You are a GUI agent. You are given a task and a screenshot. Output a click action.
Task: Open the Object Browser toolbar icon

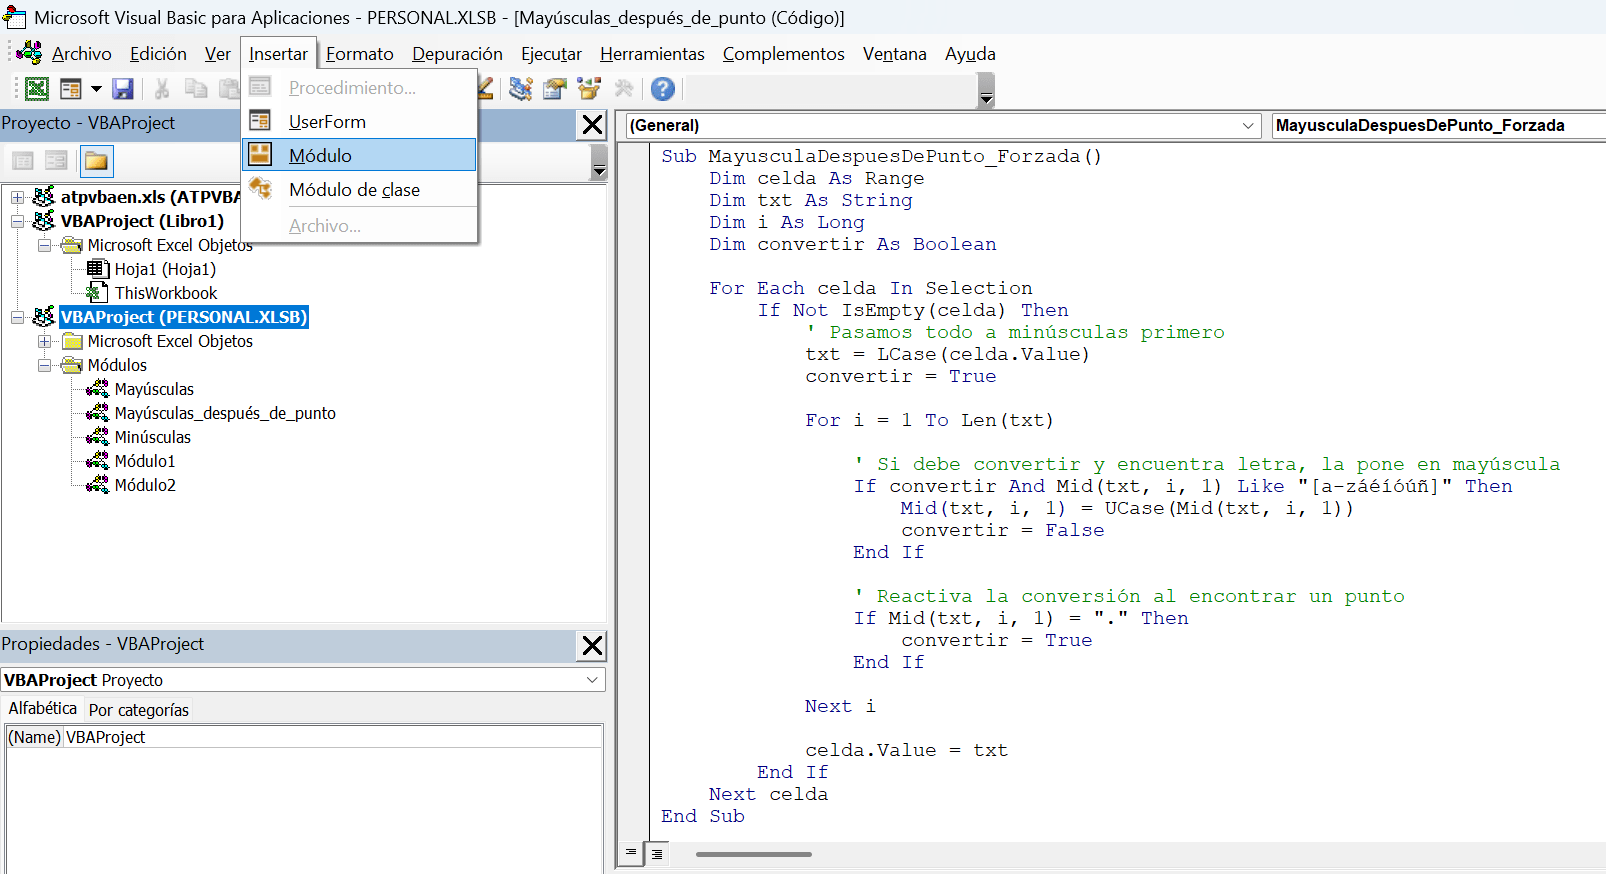(x=589, y=89)
